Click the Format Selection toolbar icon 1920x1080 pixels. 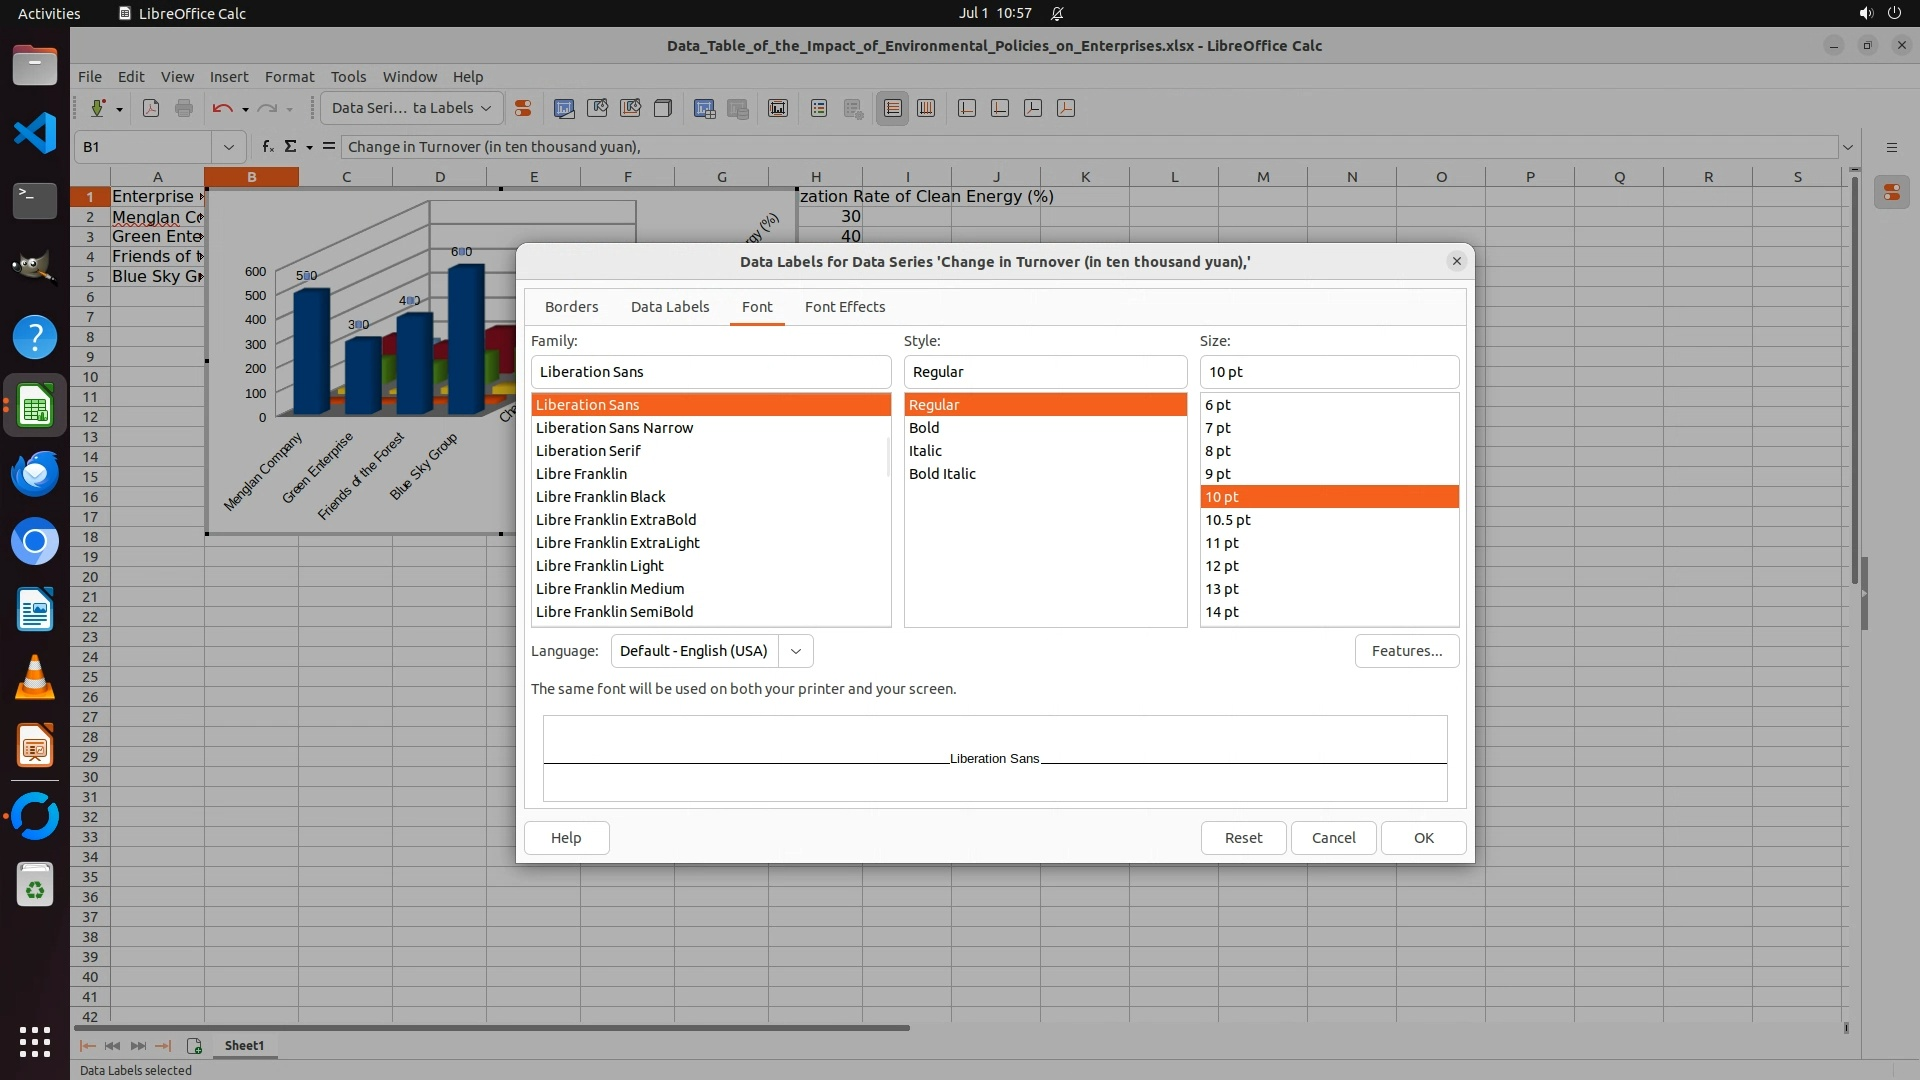click(522, 108)
